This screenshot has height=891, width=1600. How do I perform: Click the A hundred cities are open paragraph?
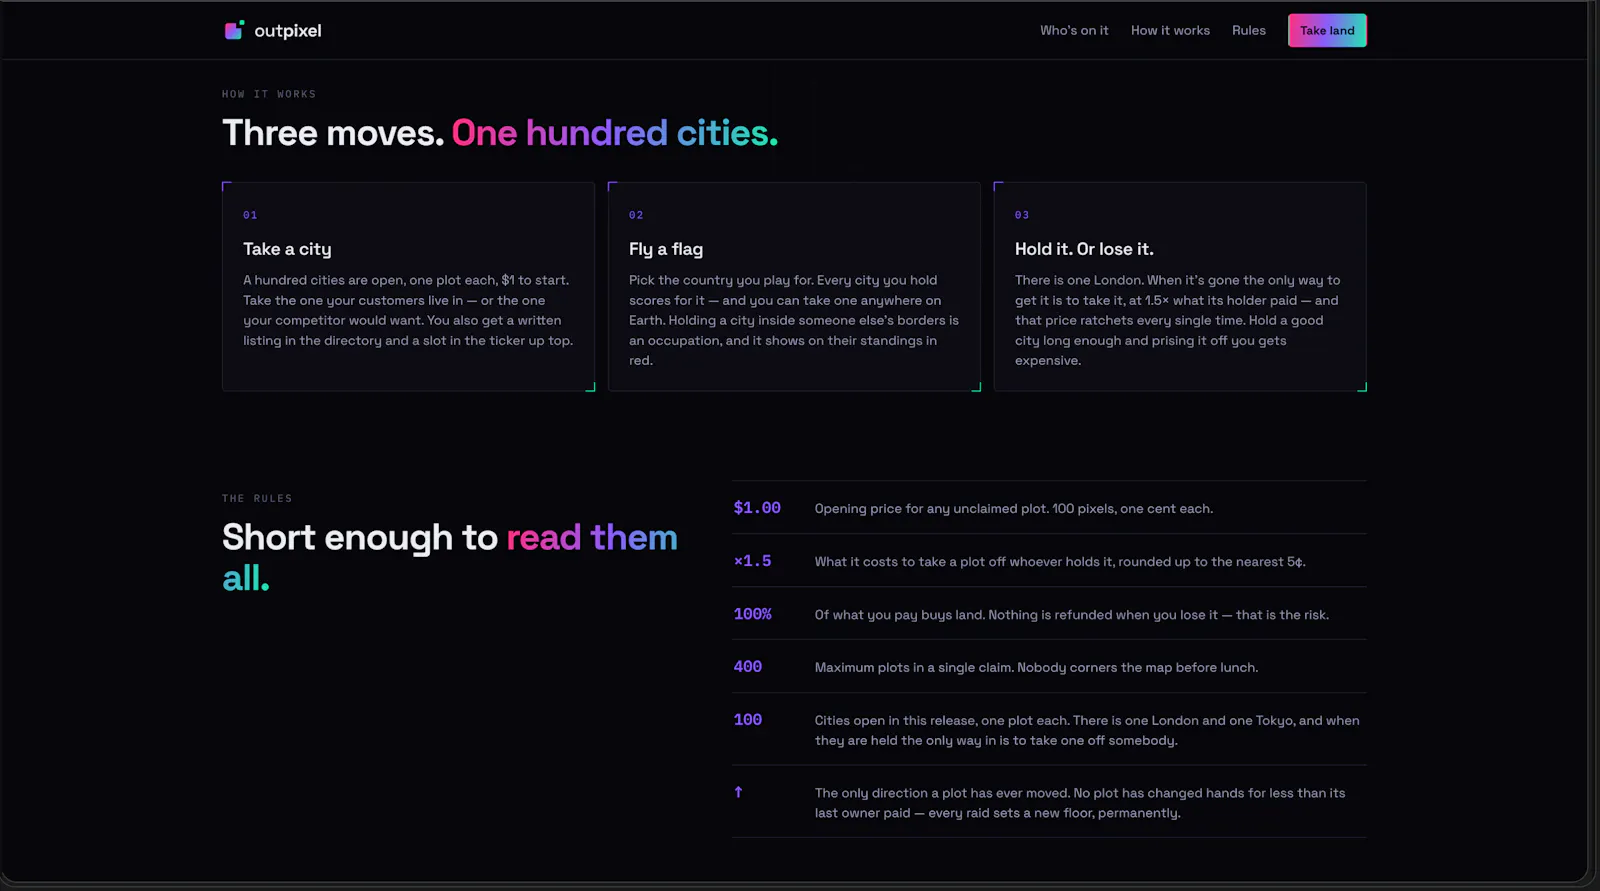tap(408, 311)
